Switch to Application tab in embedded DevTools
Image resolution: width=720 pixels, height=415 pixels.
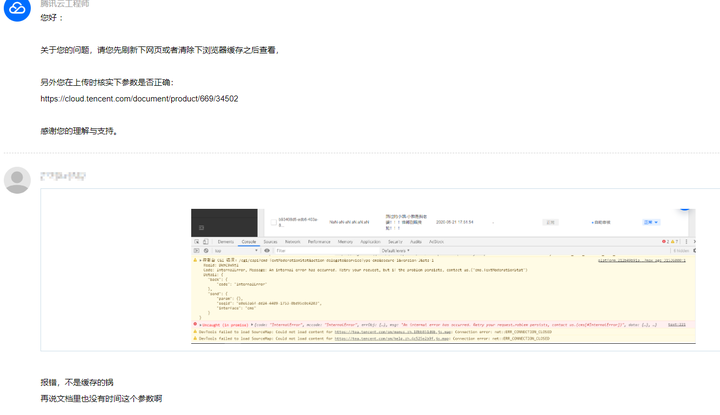pos(370,241)
